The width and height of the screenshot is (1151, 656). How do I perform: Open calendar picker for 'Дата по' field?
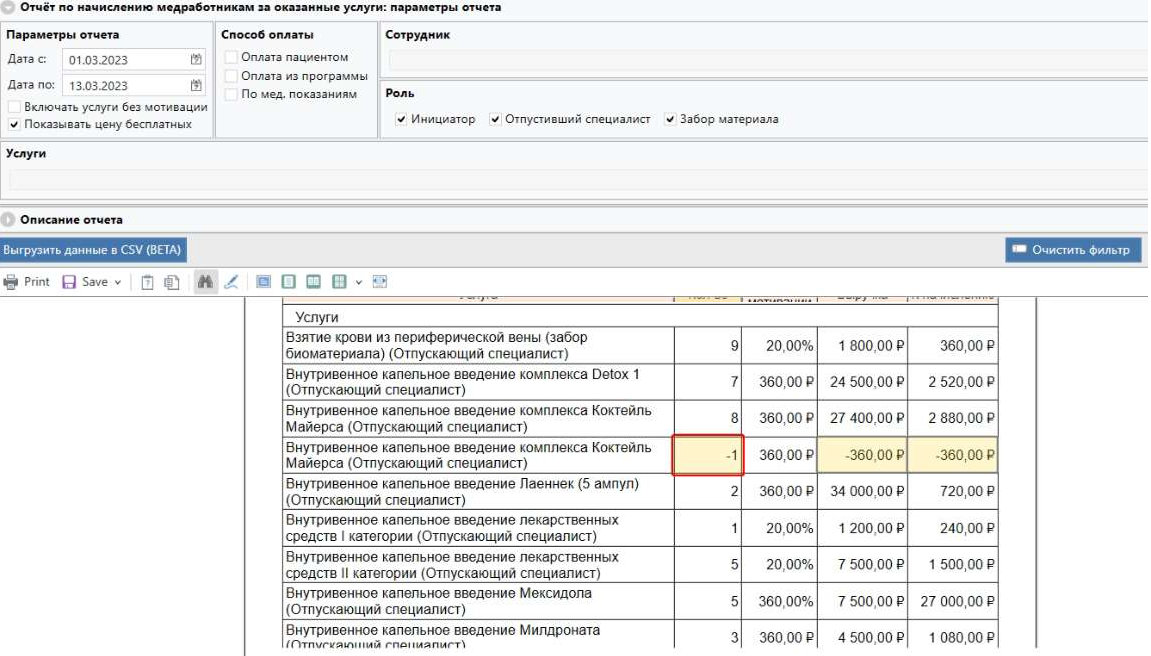pyautogui.click(x=196, y=86)
